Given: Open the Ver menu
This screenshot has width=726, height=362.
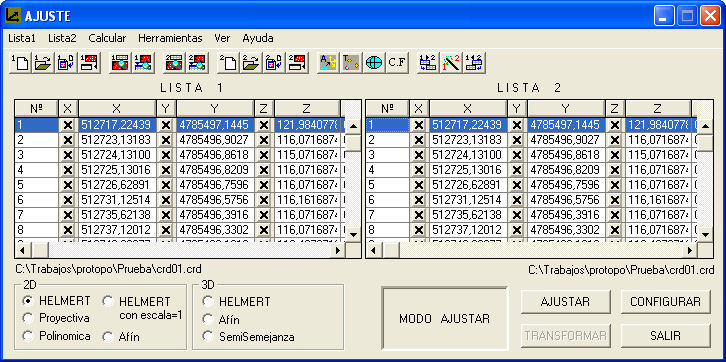Looking at the screenshot, I should [222, 38].
